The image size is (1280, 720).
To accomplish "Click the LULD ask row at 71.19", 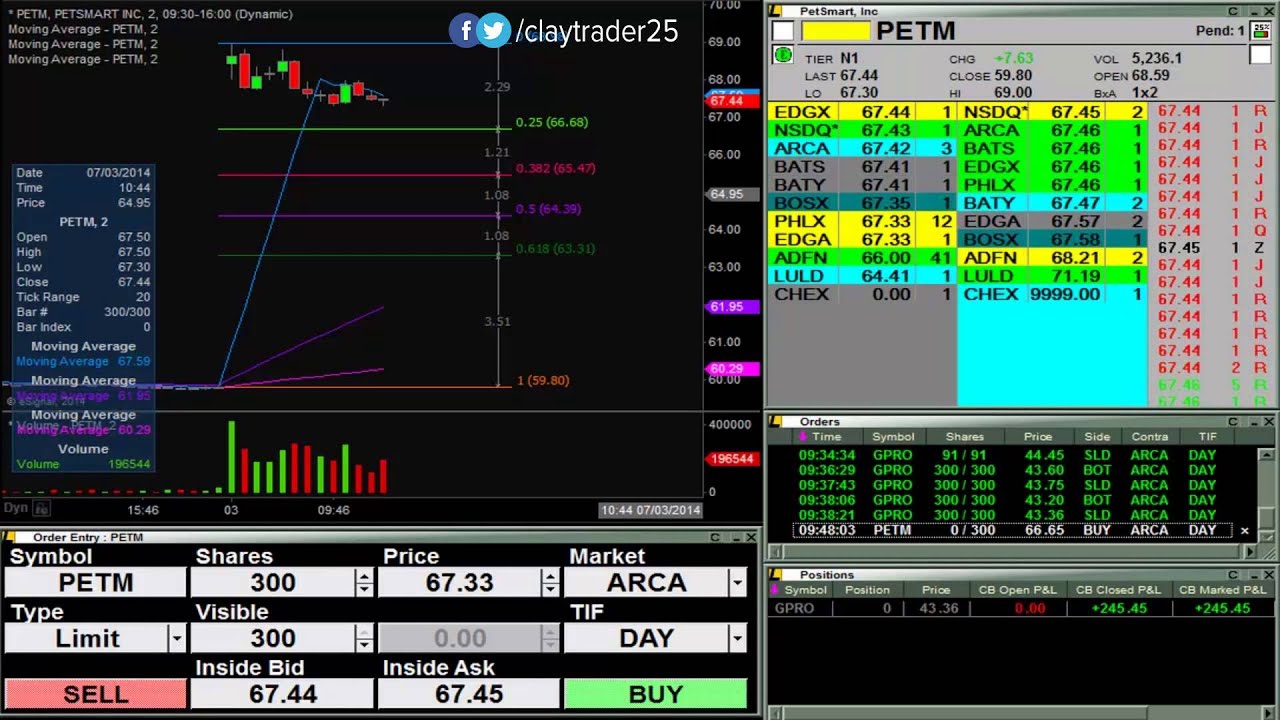I will tap(1053, 276).
